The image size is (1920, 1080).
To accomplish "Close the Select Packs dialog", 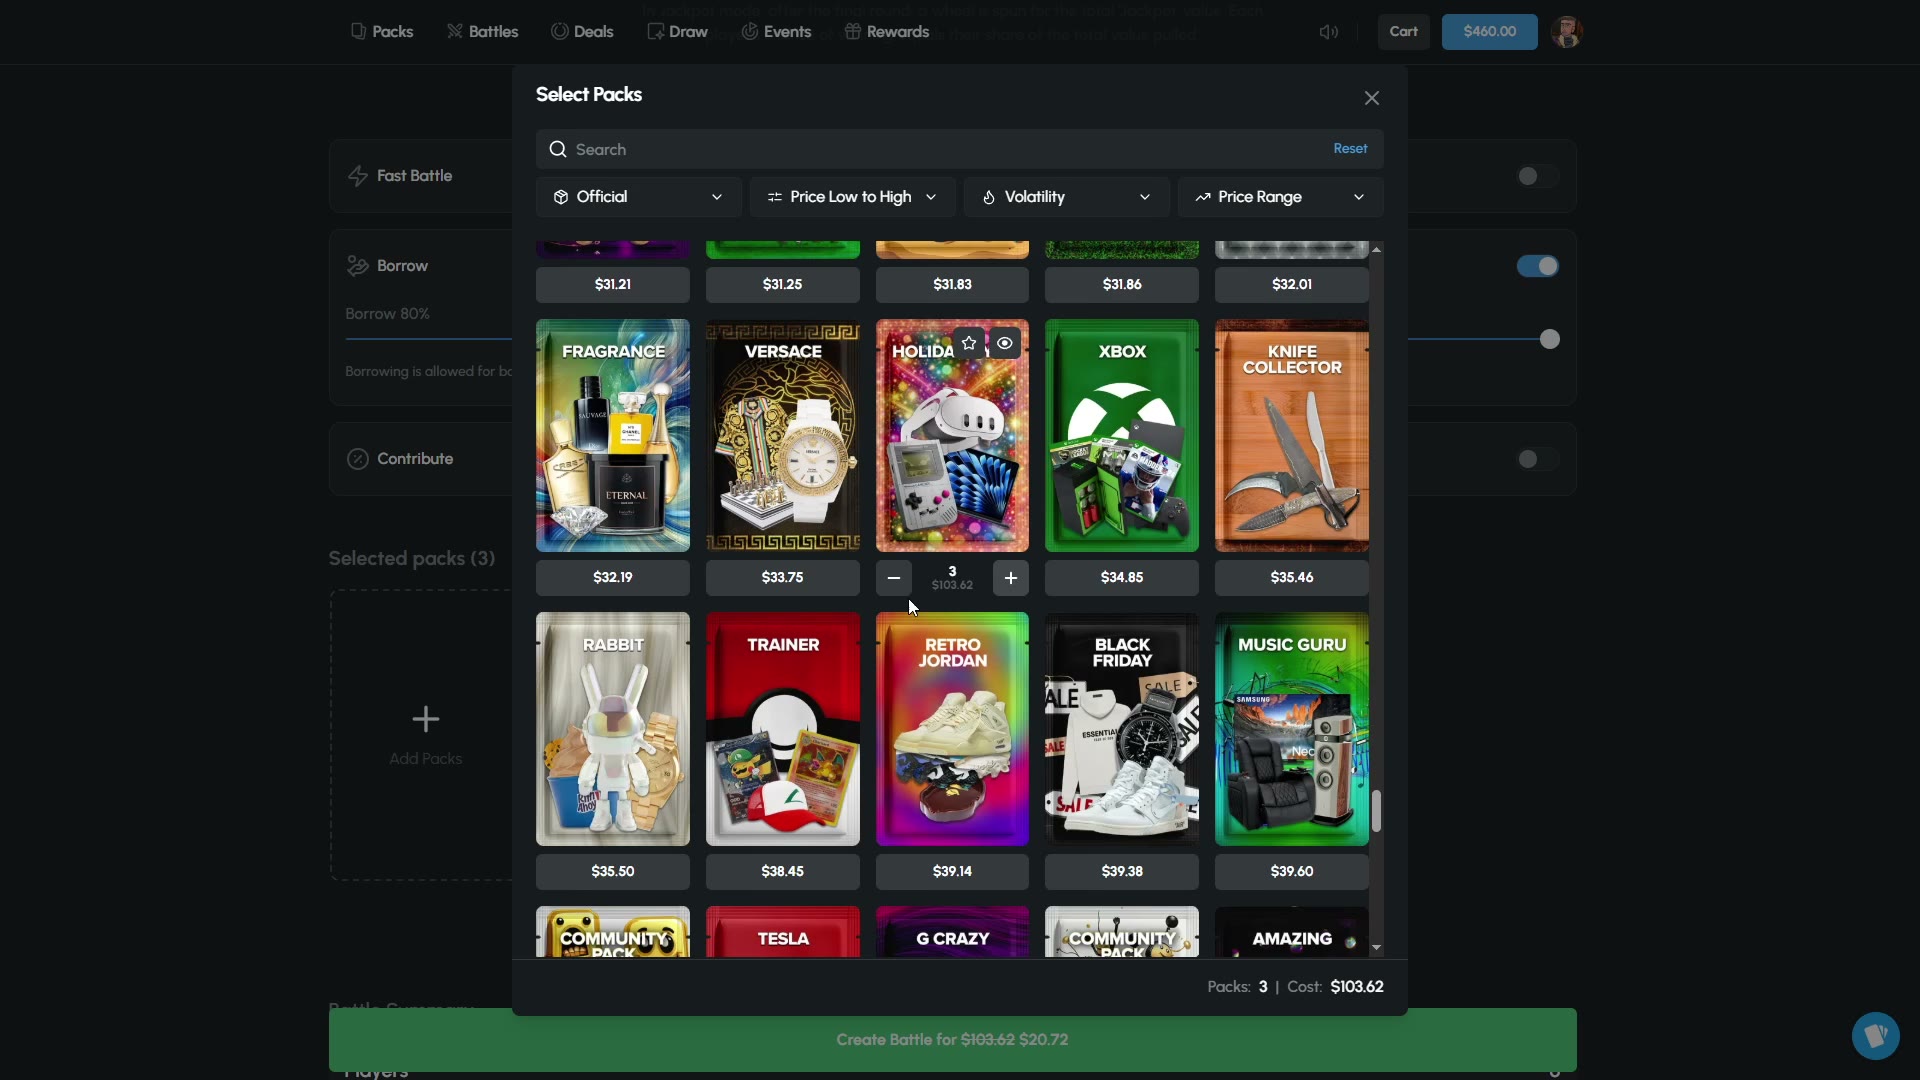I will 1372,98.
